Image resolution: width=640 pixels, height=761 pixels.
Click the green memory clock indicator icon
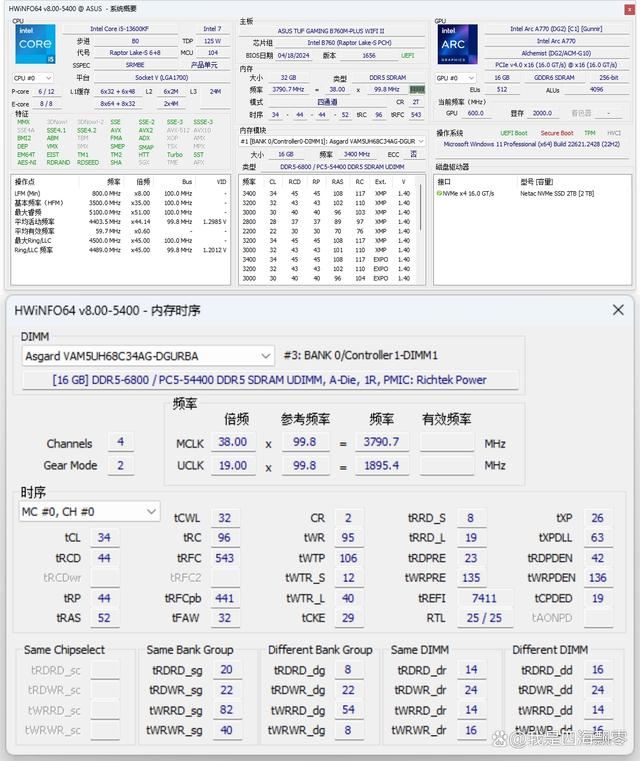point(417,89)
